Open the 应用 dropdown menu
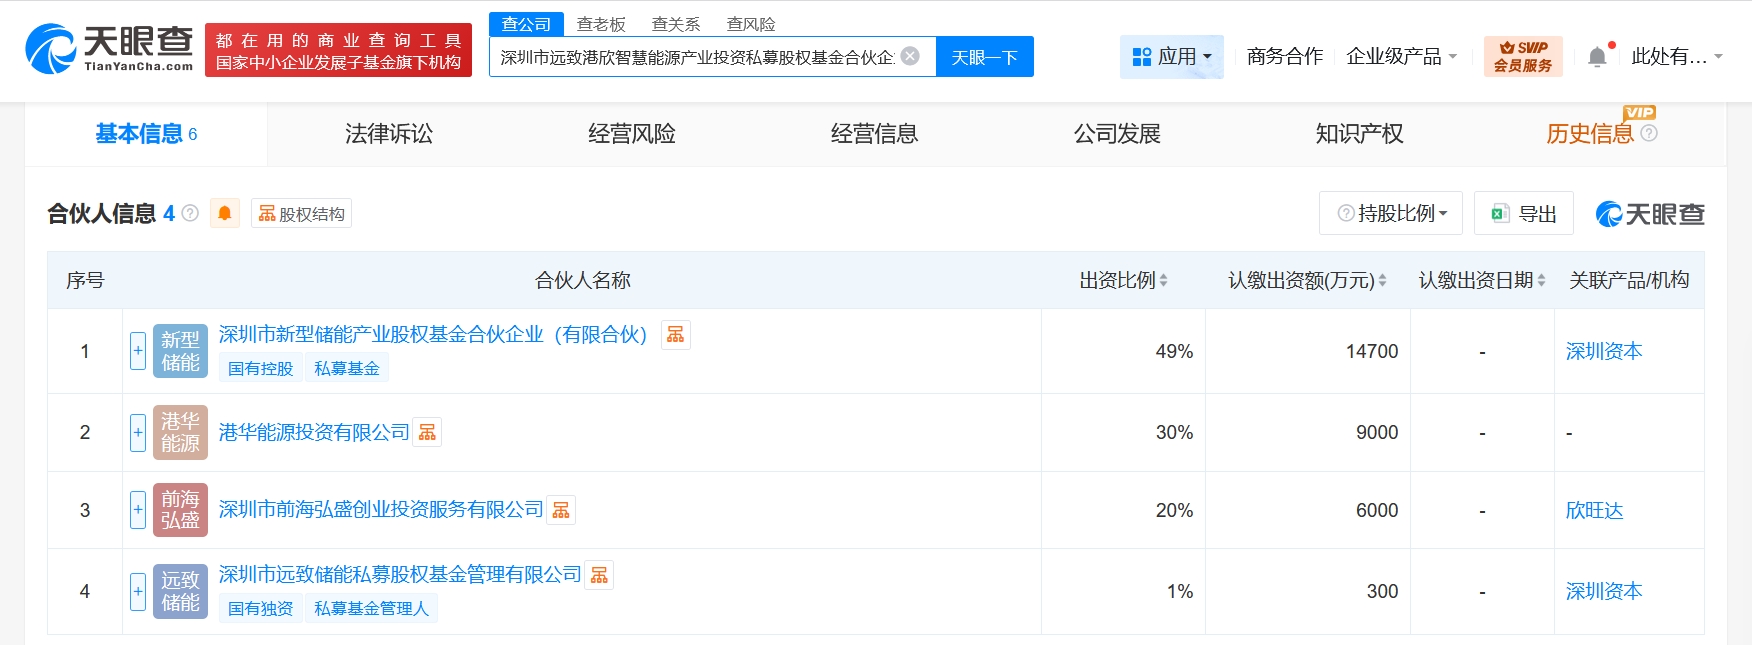Screen dimensions: 1752x645 [1171, 57]
